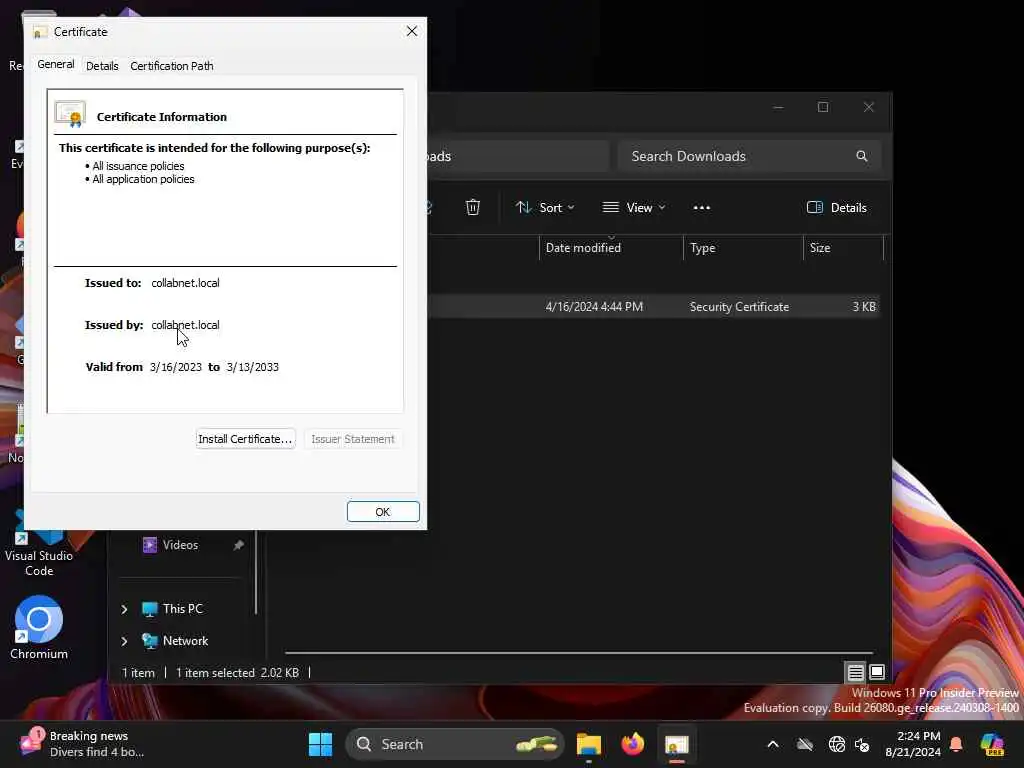Select the Security Certificate file row
Screen dimensions: 1024x768
click(654, 306)
